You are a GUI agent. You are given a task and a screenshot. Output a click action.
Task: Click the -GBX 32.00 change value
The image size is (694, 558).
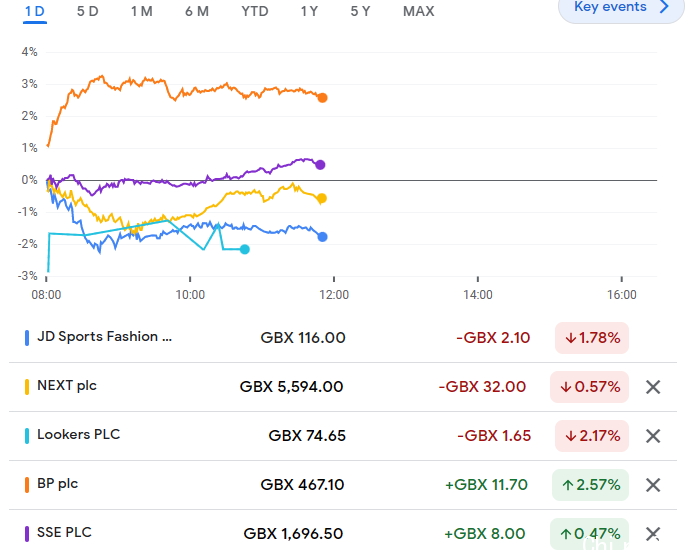point(482,387)
